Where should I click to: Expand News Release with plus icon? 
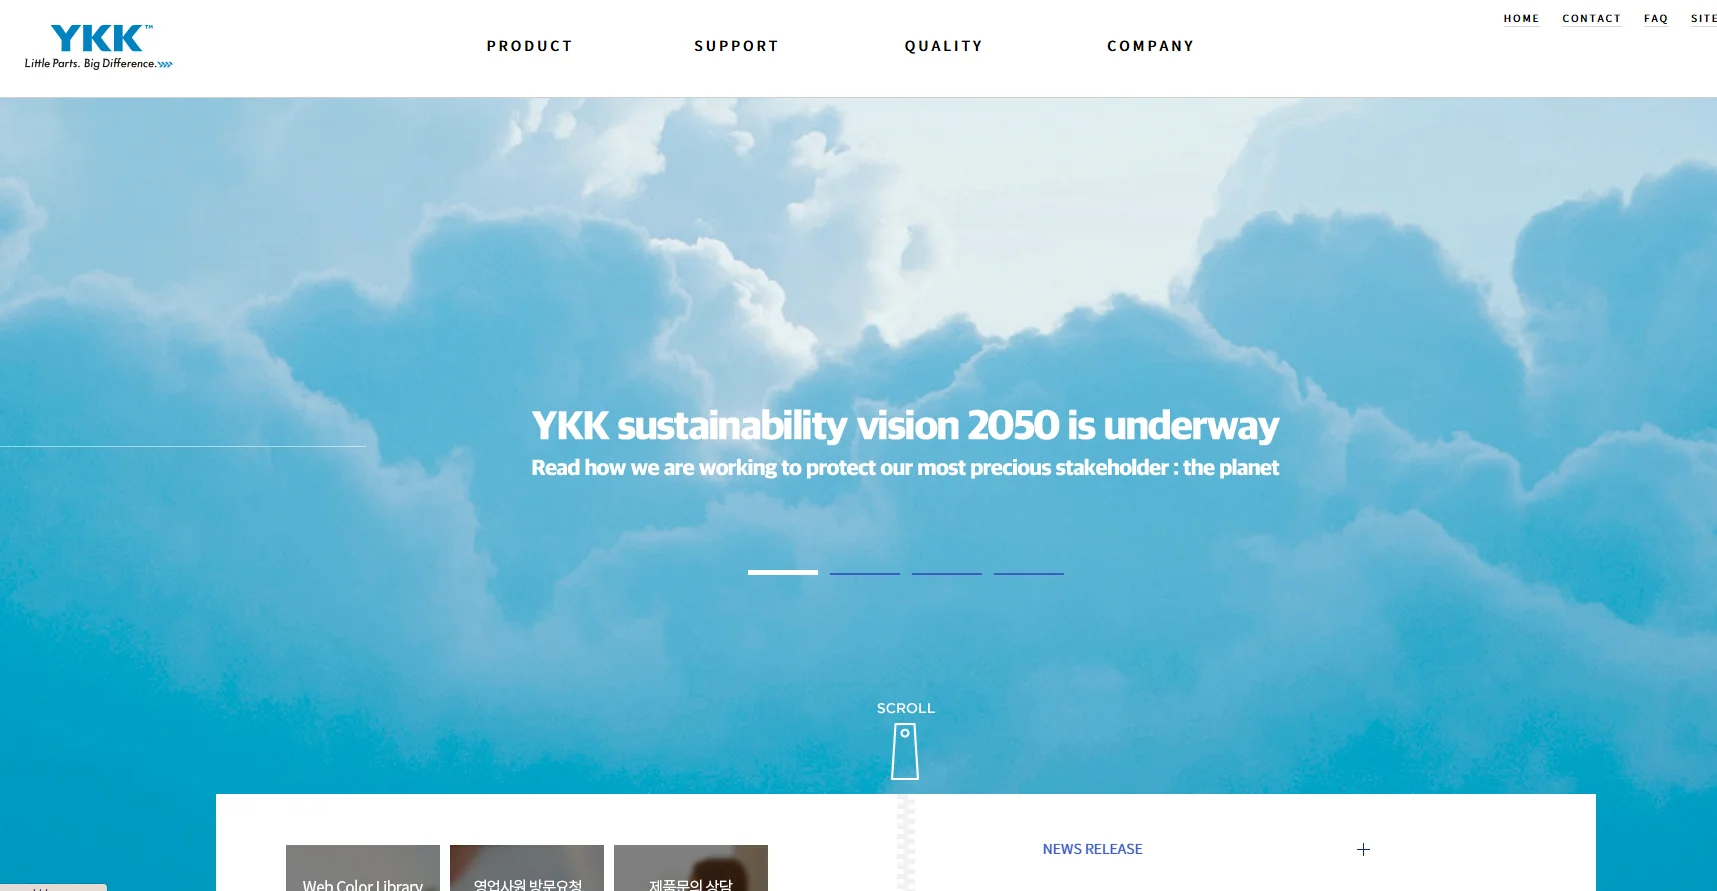tap(1363, 849)
